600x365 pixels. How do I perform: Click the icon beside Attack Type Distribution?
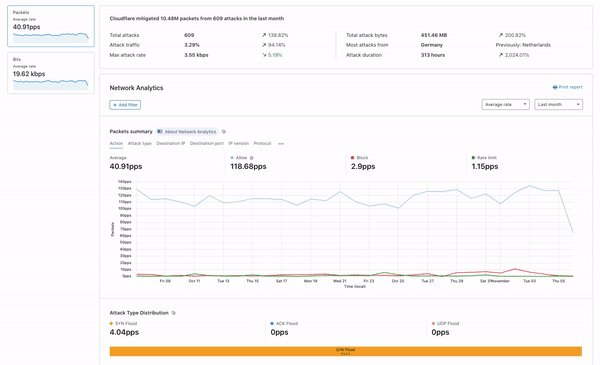click(174, 313)
